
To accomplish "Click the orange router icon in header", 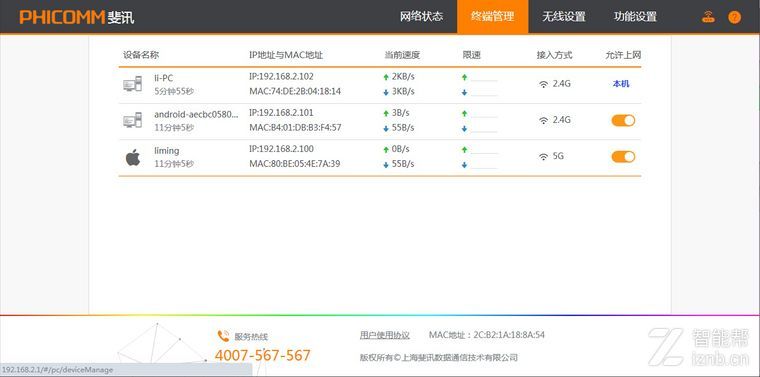I will tap(708, 17).
